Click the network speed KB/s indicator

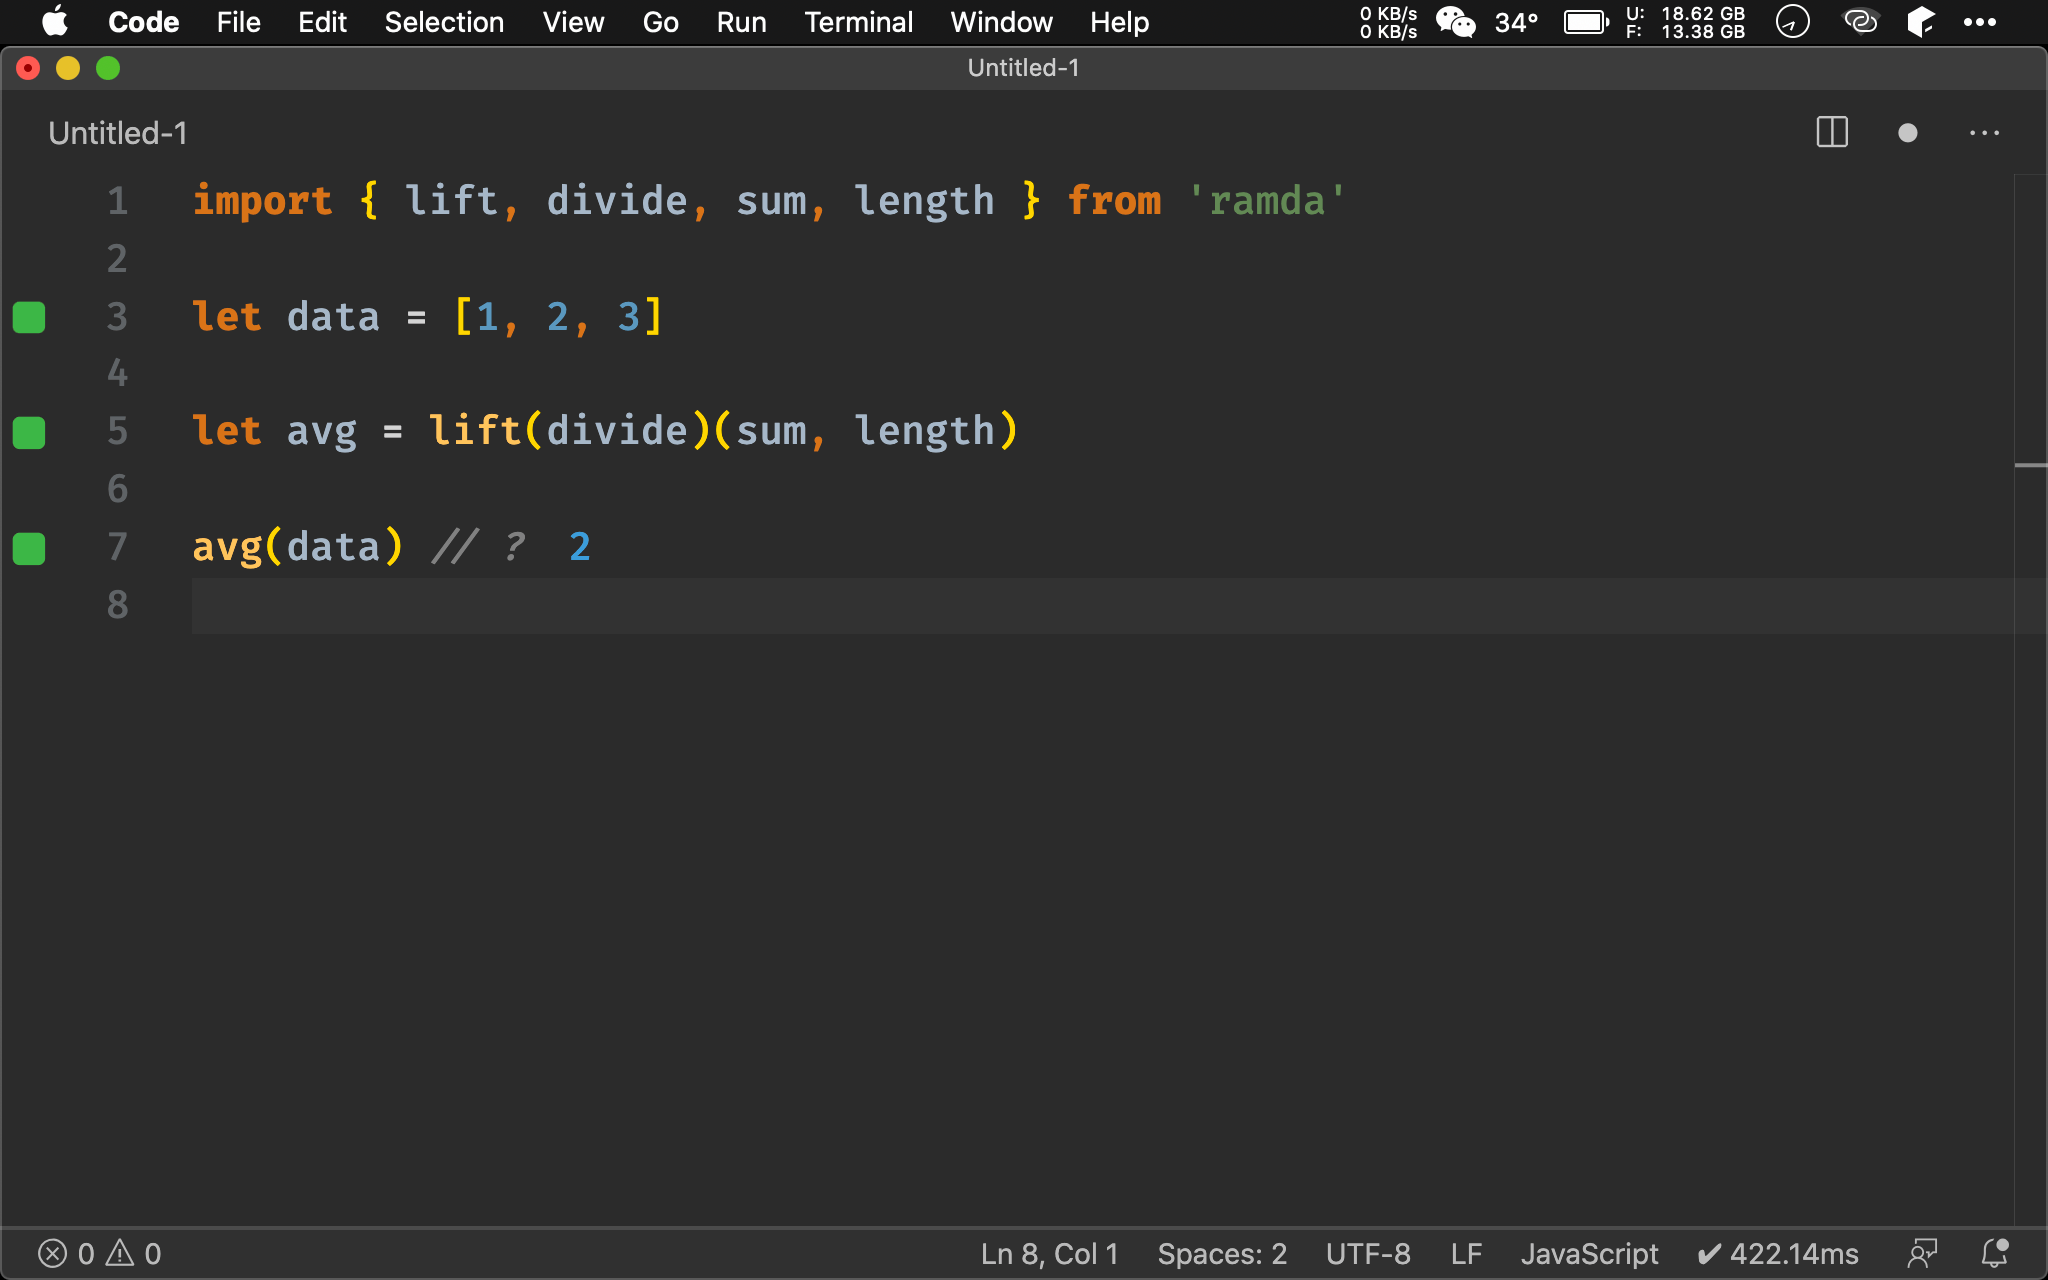coord(1388,22)
